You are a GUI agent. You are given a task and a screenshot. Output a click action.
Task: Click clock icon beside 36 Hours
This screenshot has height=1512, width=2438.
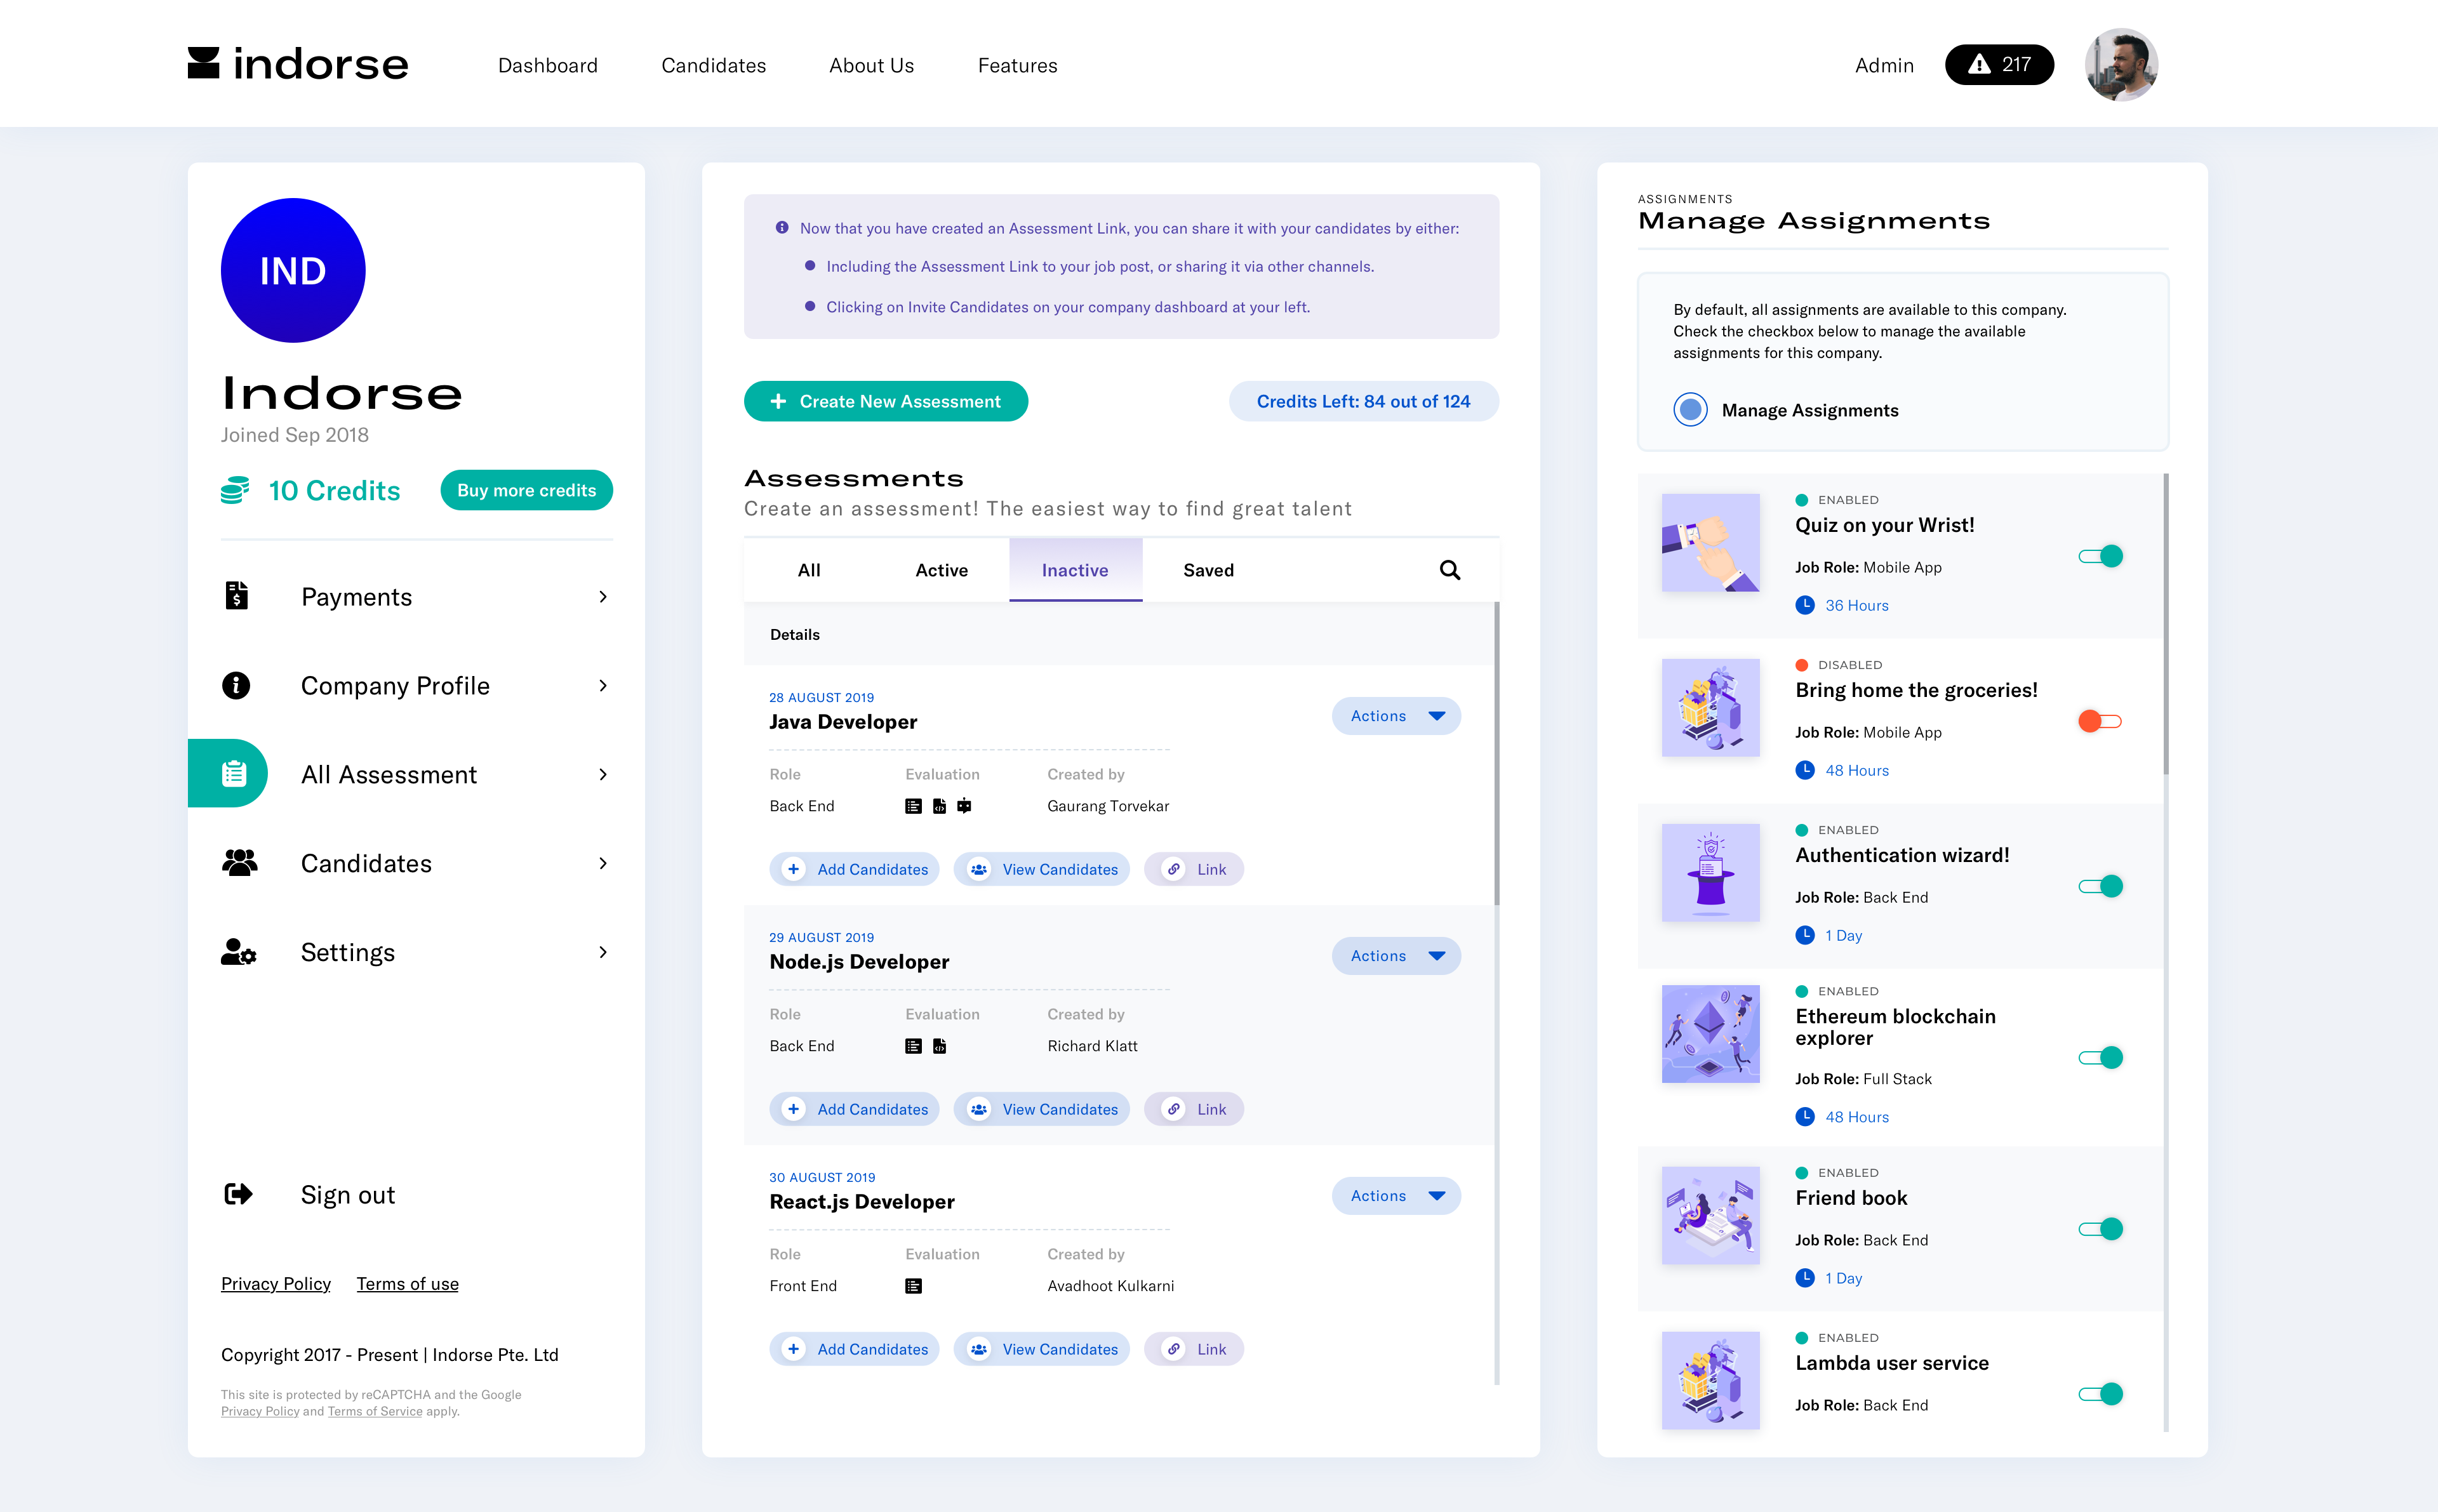[x=1805, y=605]
